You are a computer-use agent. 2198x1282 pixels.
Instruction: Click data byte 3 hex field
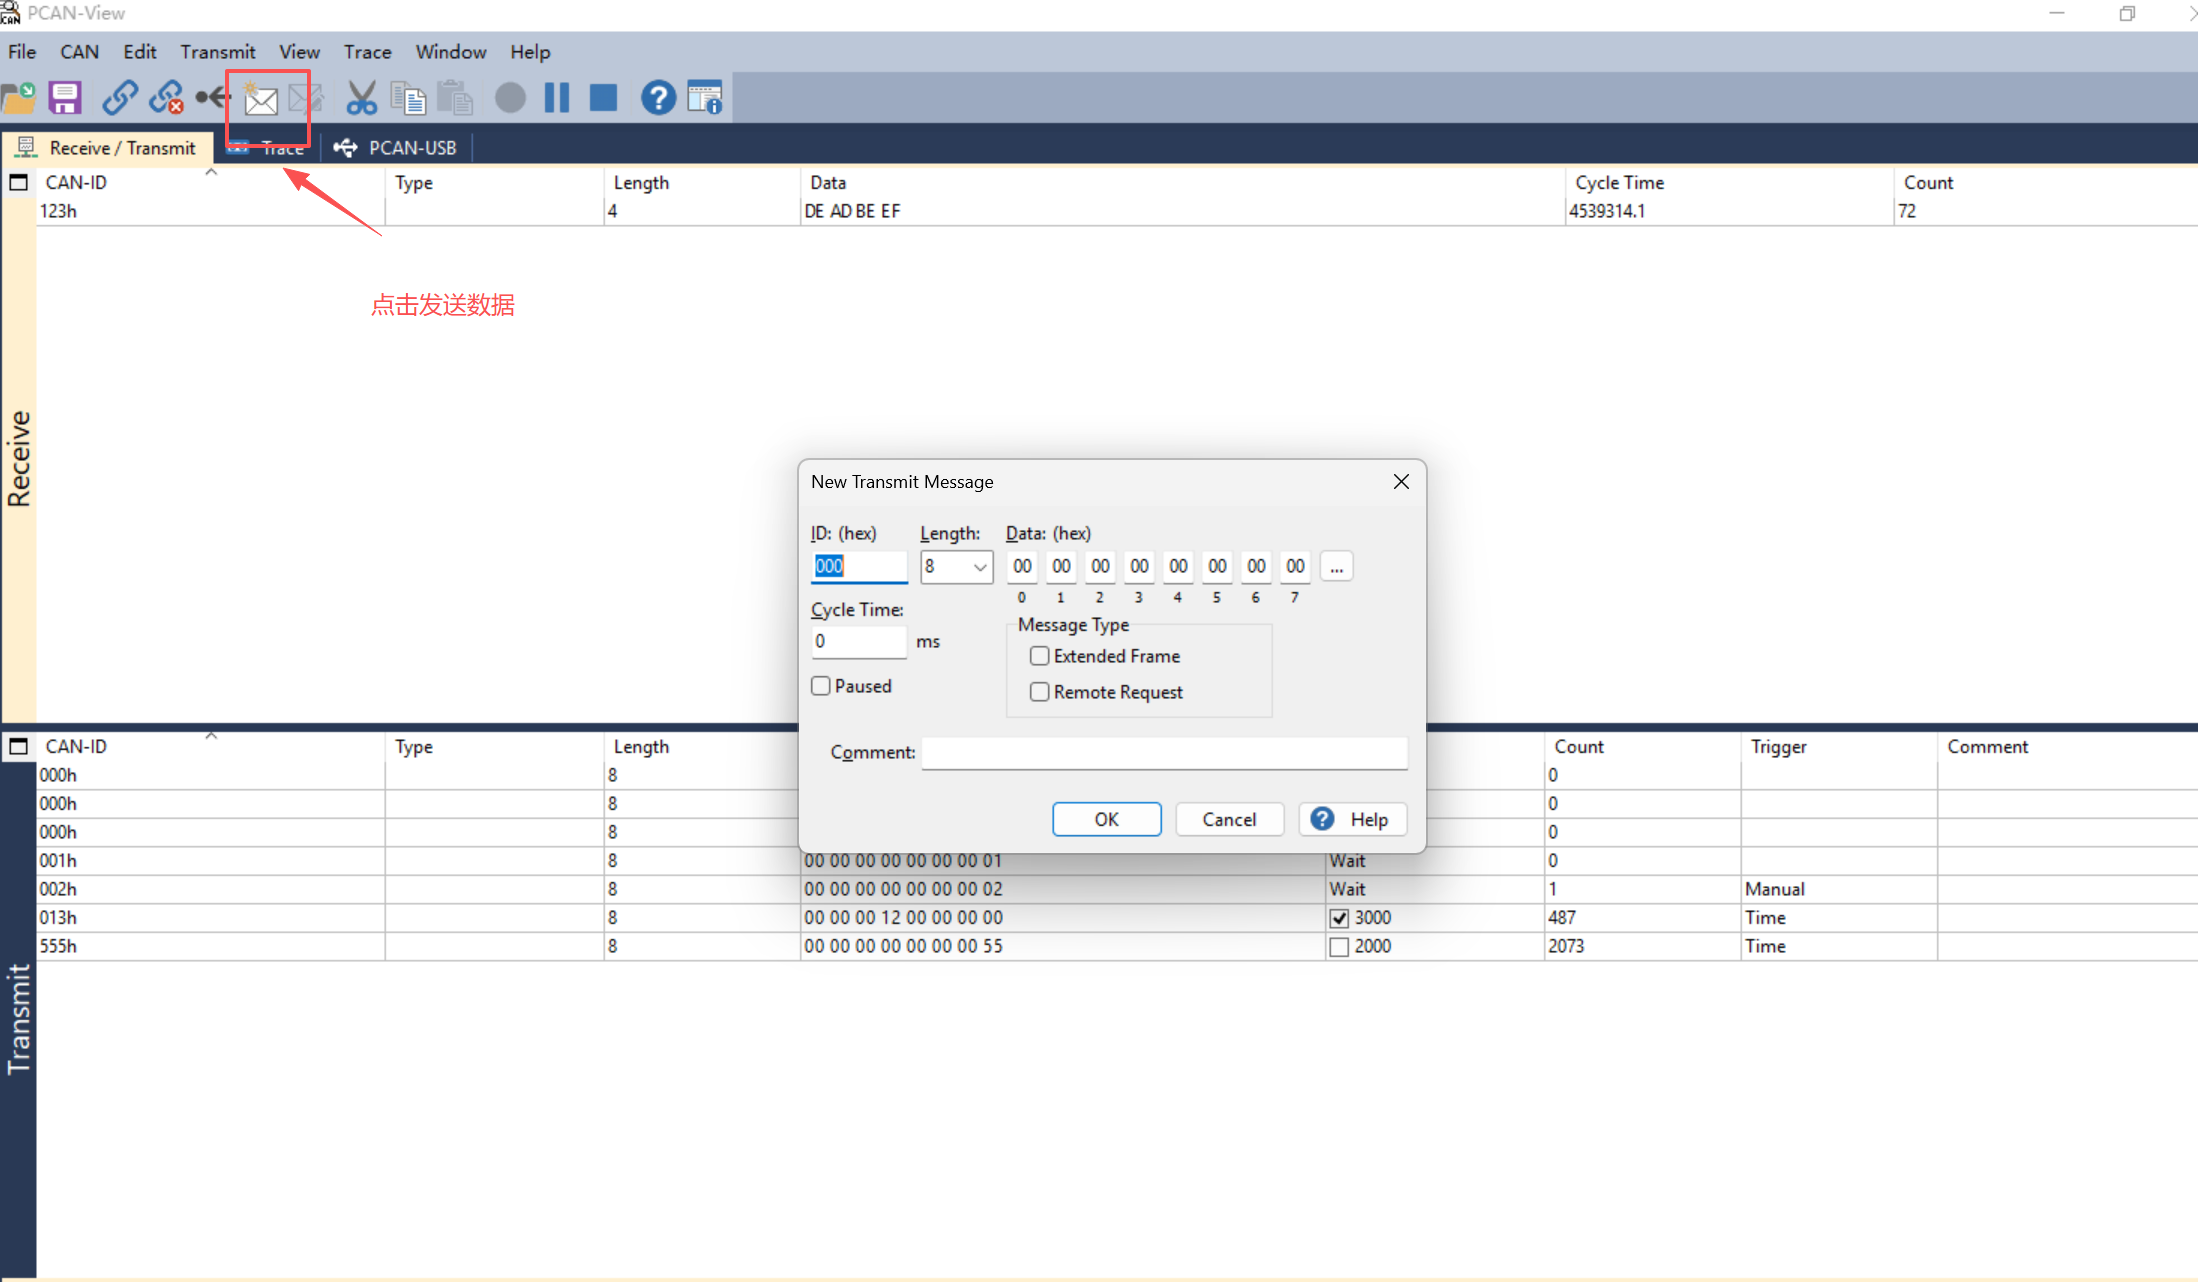click(1139, 567)
